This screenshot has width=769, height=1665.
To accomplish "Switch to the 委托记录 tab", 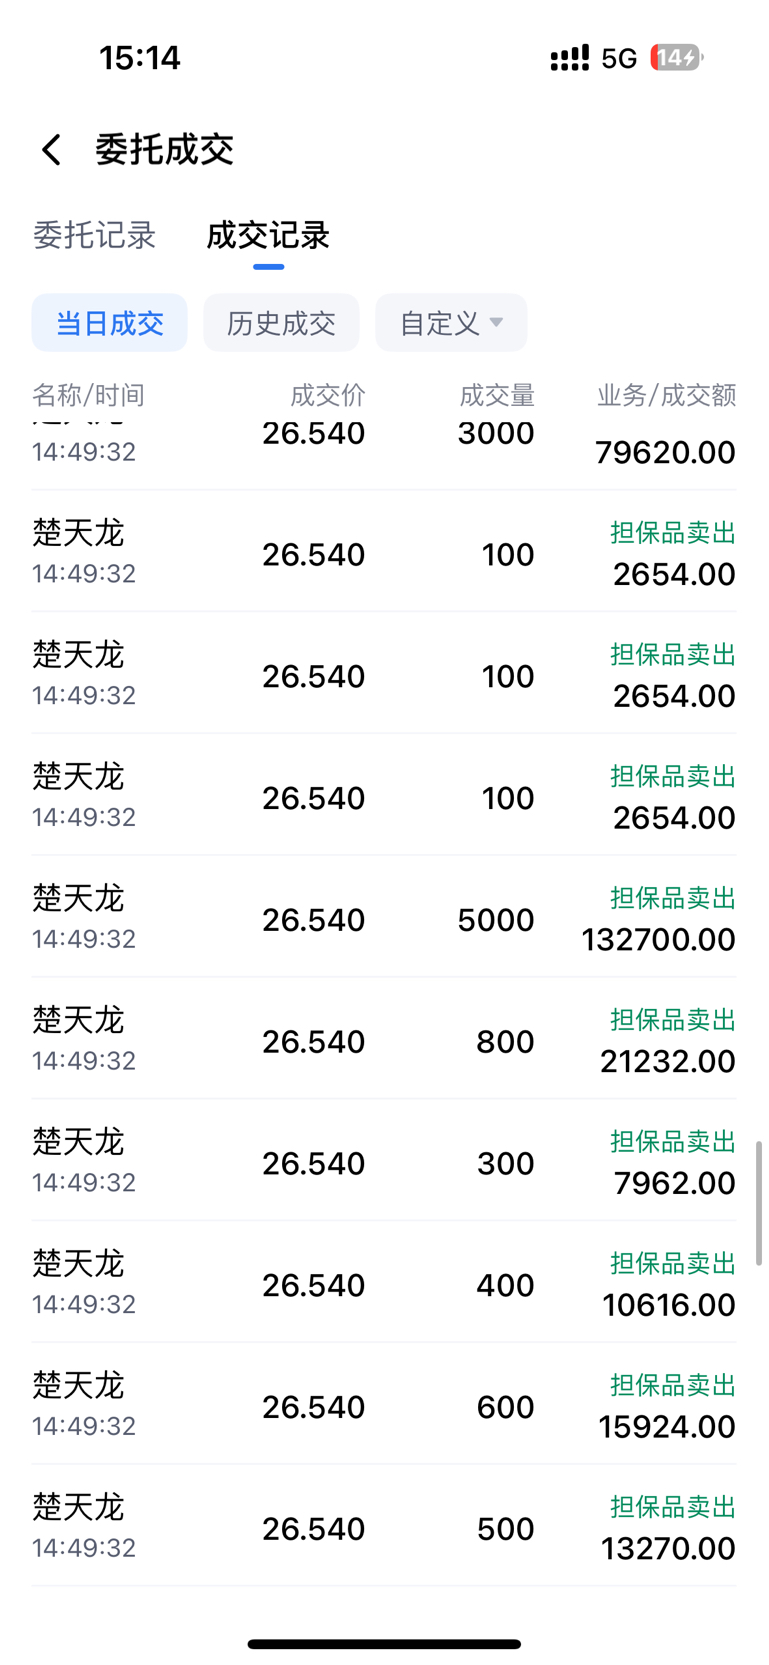I will pos(94,235).
